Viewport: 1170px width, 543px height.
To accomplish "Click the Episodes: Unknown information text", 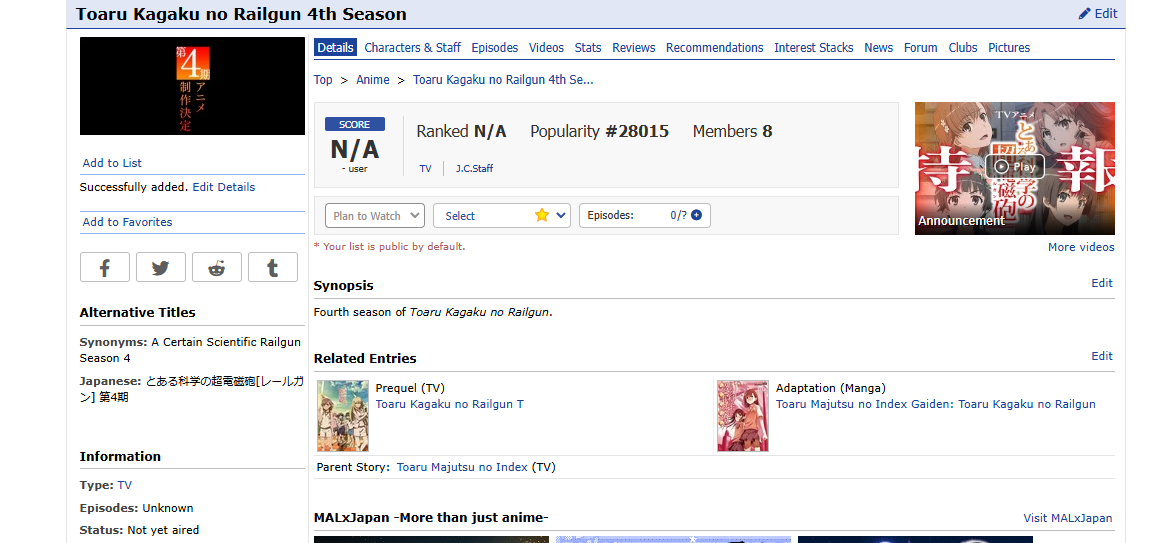I will [137, 508].
